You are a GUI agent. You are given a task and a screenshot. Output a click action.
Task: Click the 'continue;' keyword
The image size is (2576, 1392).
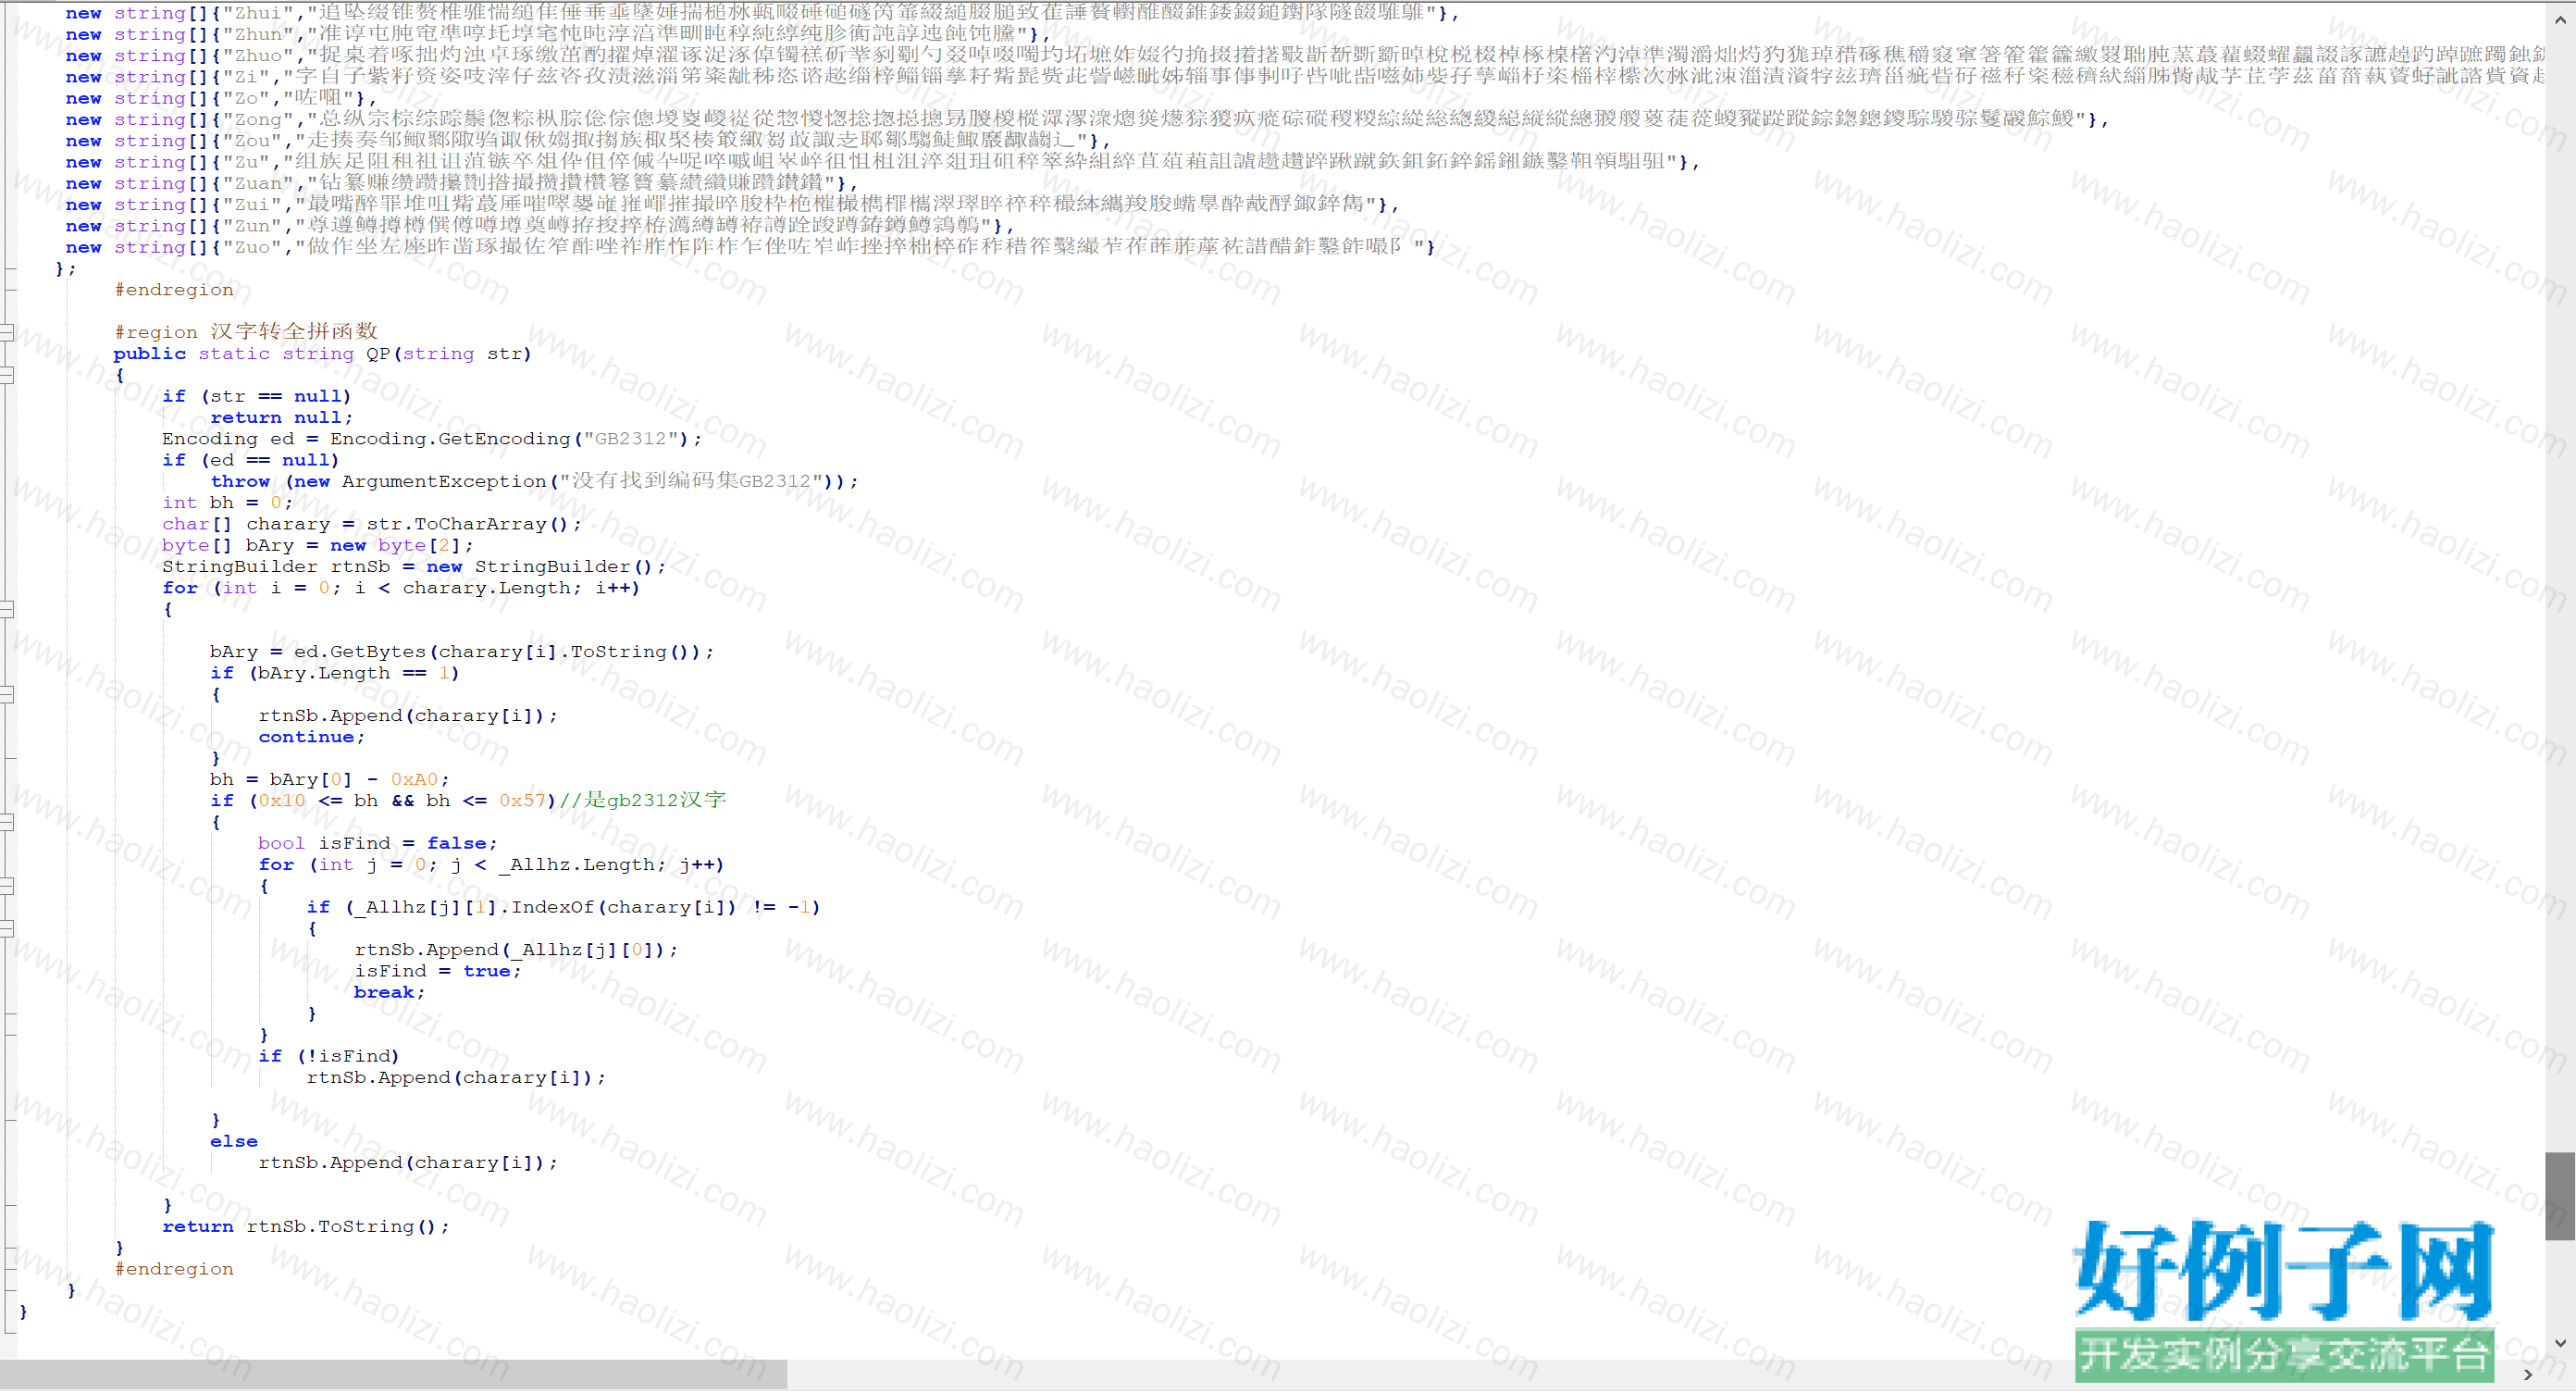click(311, 737)
